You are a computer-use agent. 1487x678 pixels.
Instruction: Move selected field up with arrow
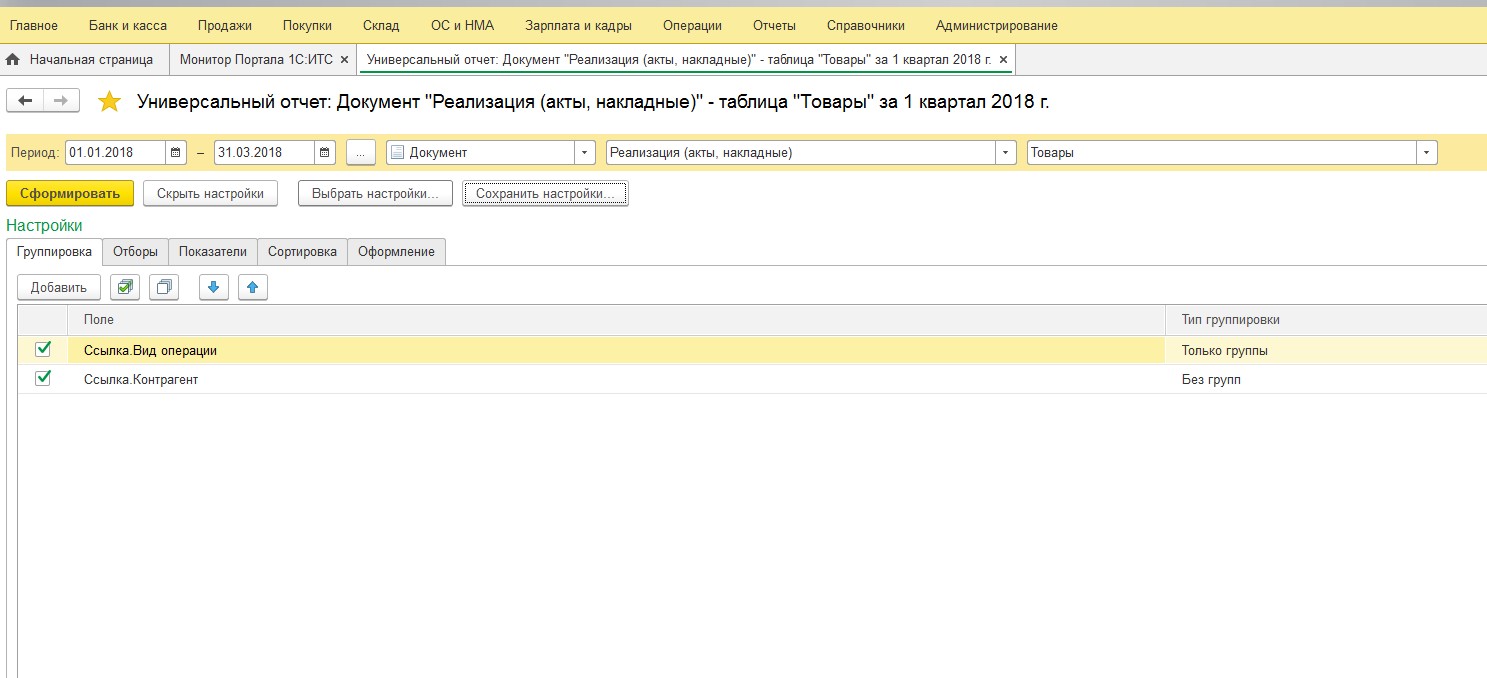pos(252,288)
